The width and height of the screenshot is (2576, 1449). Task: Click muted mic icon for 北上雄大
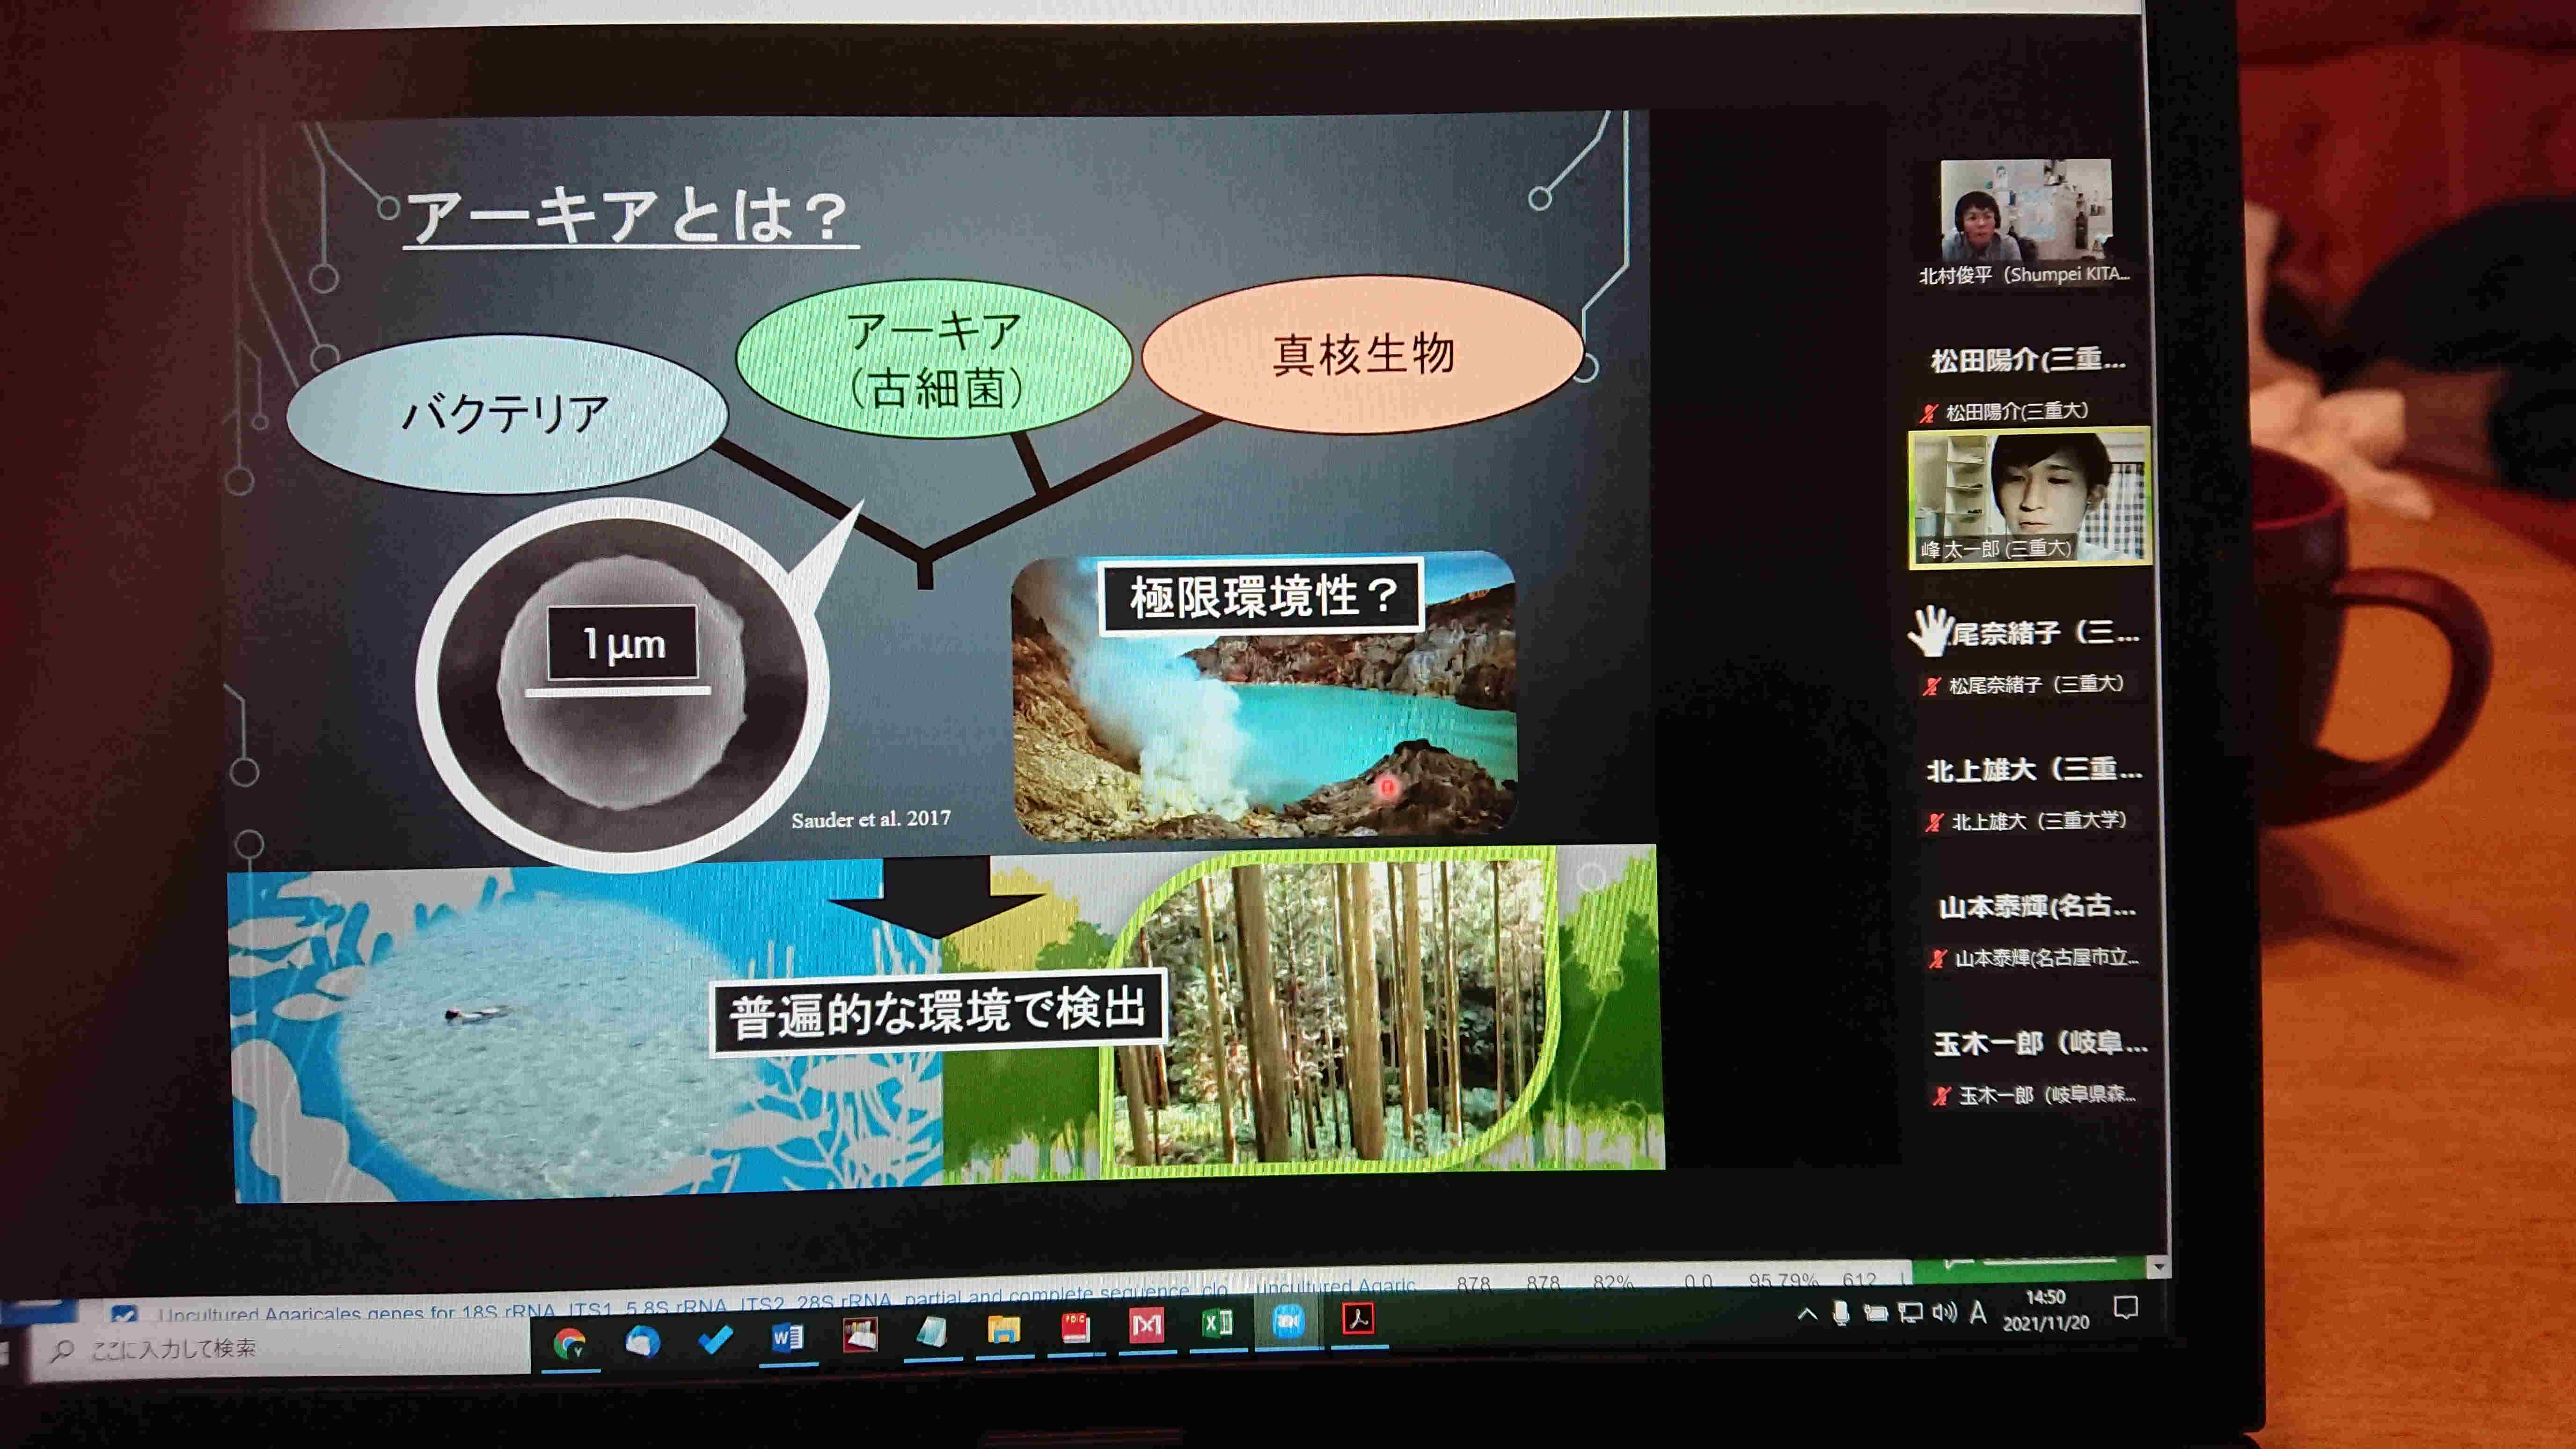point(1935,823)
